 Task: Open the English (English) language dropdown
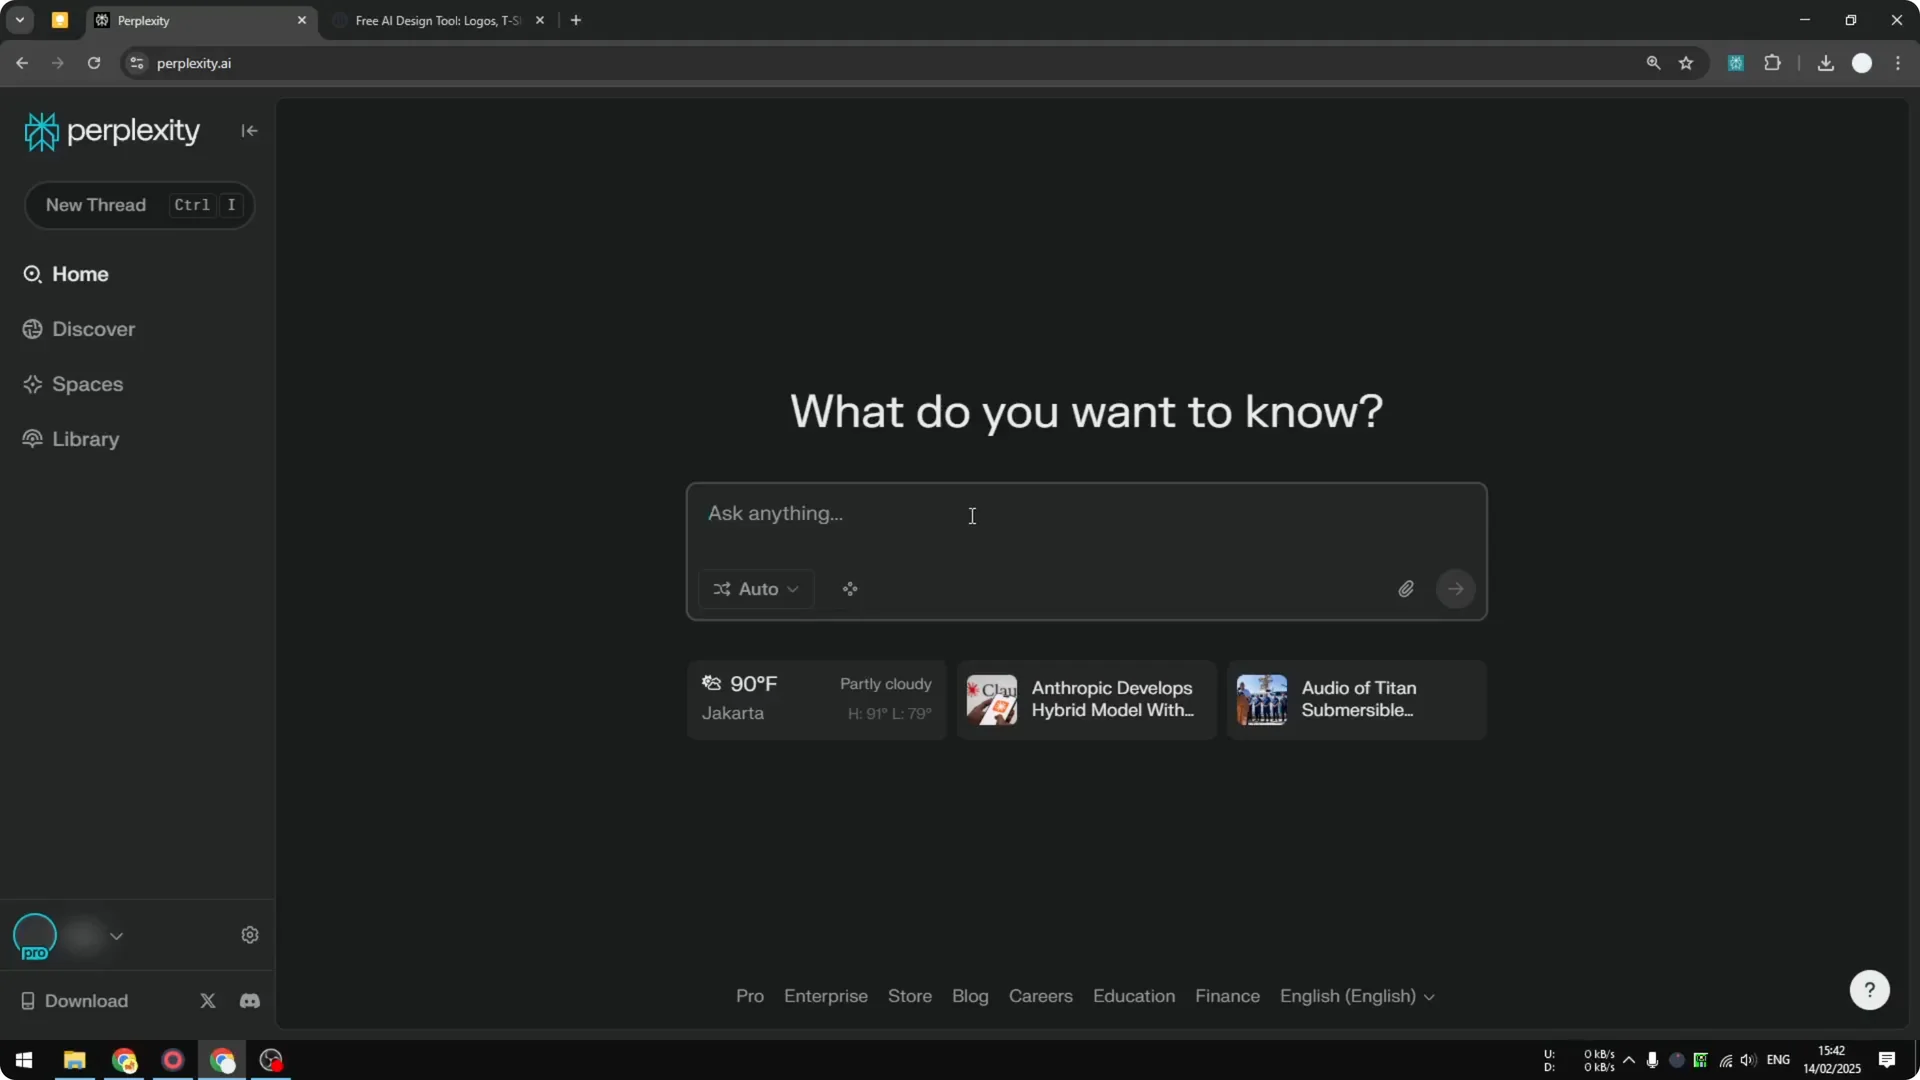point(1357,996)
